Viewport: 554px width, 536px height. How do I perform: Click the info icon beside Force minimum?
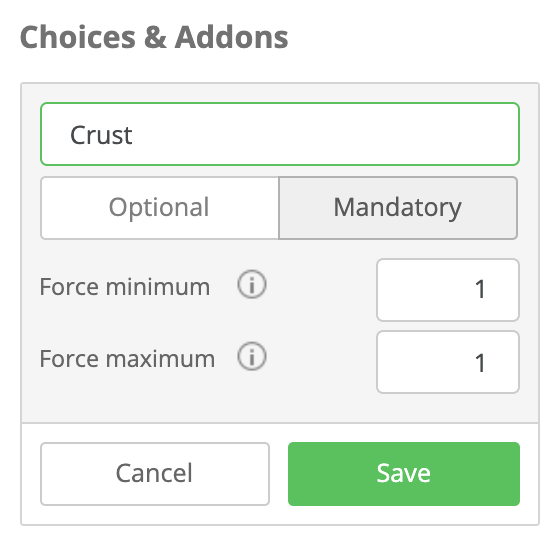coord(252,284)
